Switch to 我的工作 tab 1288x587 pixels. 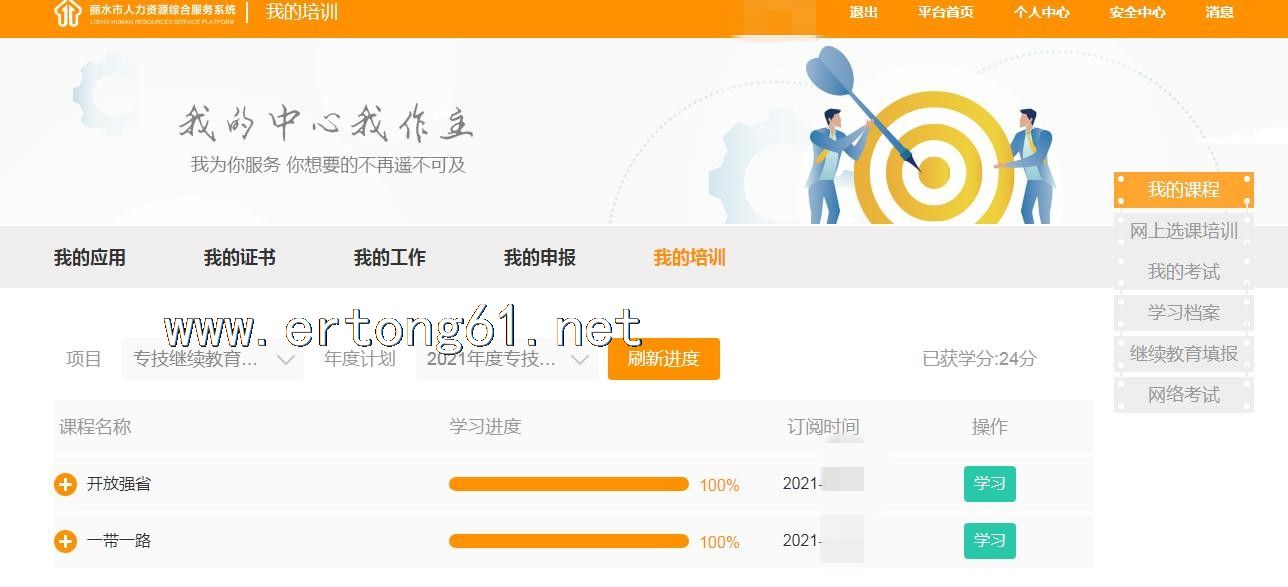390,258
